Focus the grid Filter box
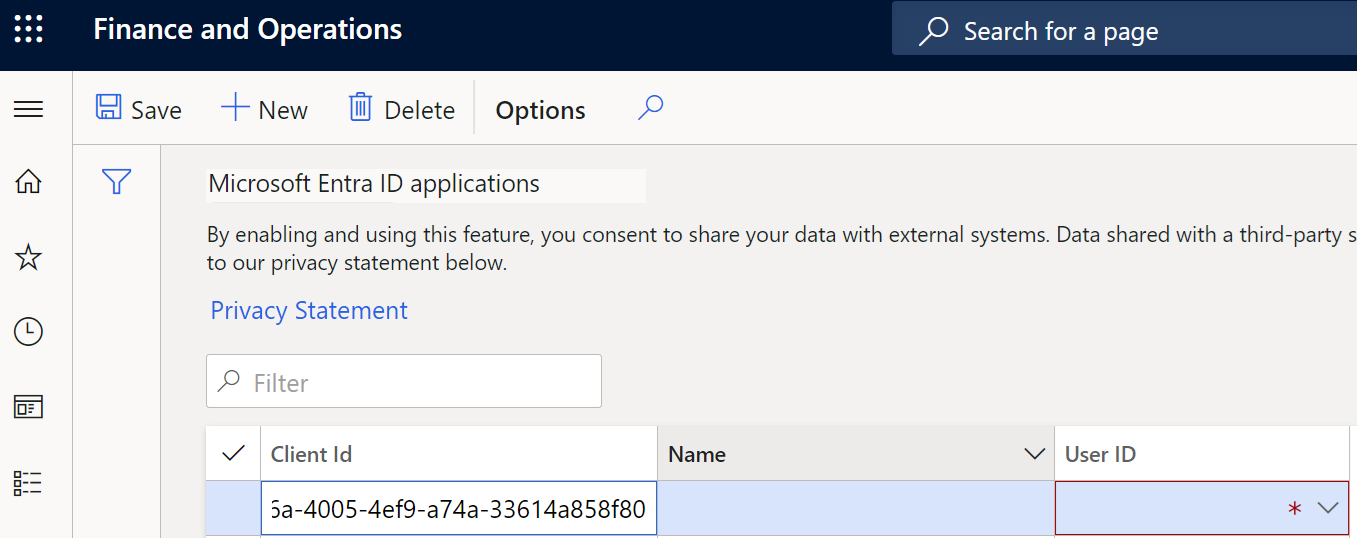 (404, 381)
